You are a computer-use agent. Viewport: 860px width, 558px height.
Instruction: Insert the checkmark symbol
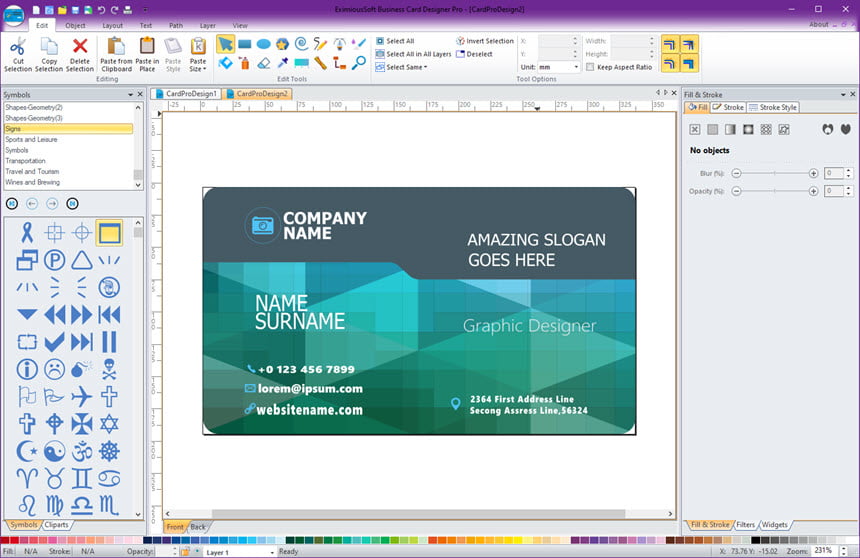[x=54, y=342]
